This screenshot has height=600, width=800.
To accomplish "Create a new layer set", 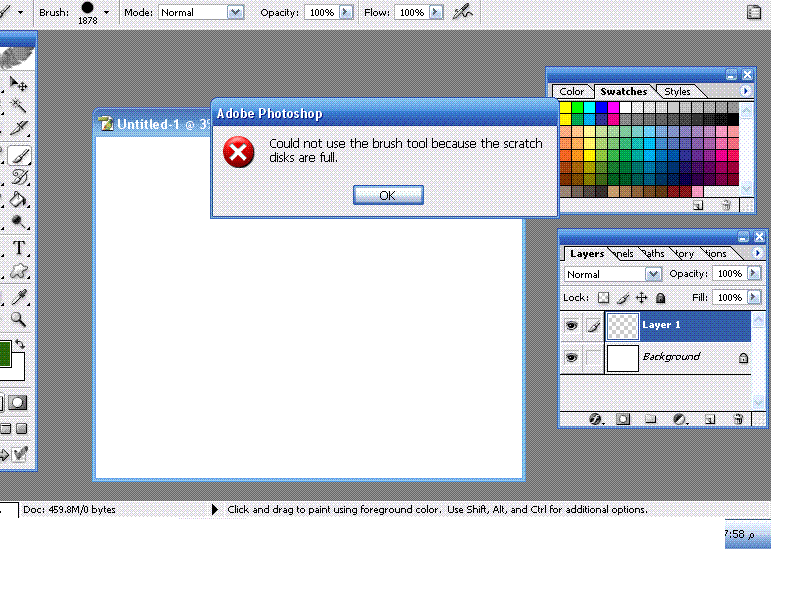I will coord(651,419).
